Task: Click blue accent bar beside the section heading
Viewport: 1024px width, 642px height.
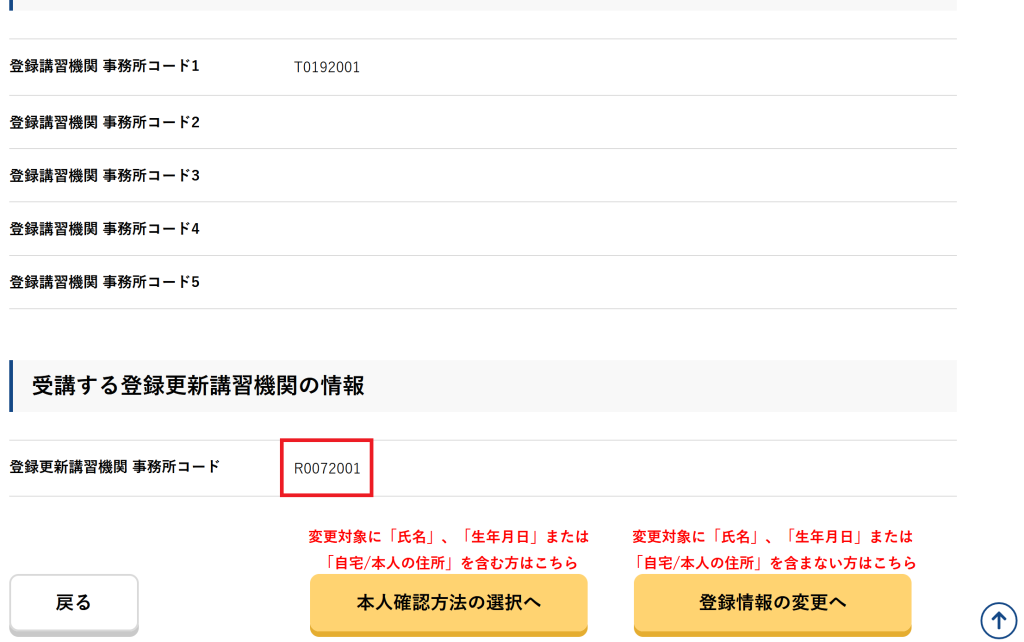Action: click(11, 386)
